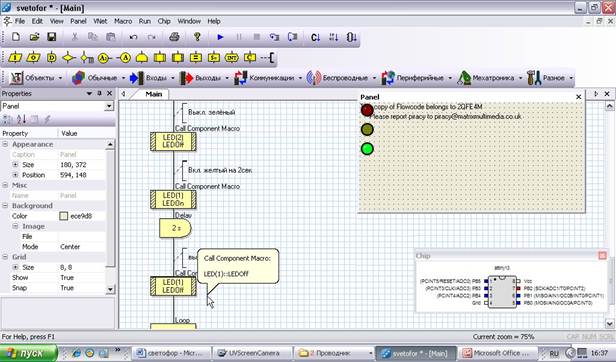Select the Switch flowchart icon
This screenshot has height=362, width=616.
(x=87, y=58)
